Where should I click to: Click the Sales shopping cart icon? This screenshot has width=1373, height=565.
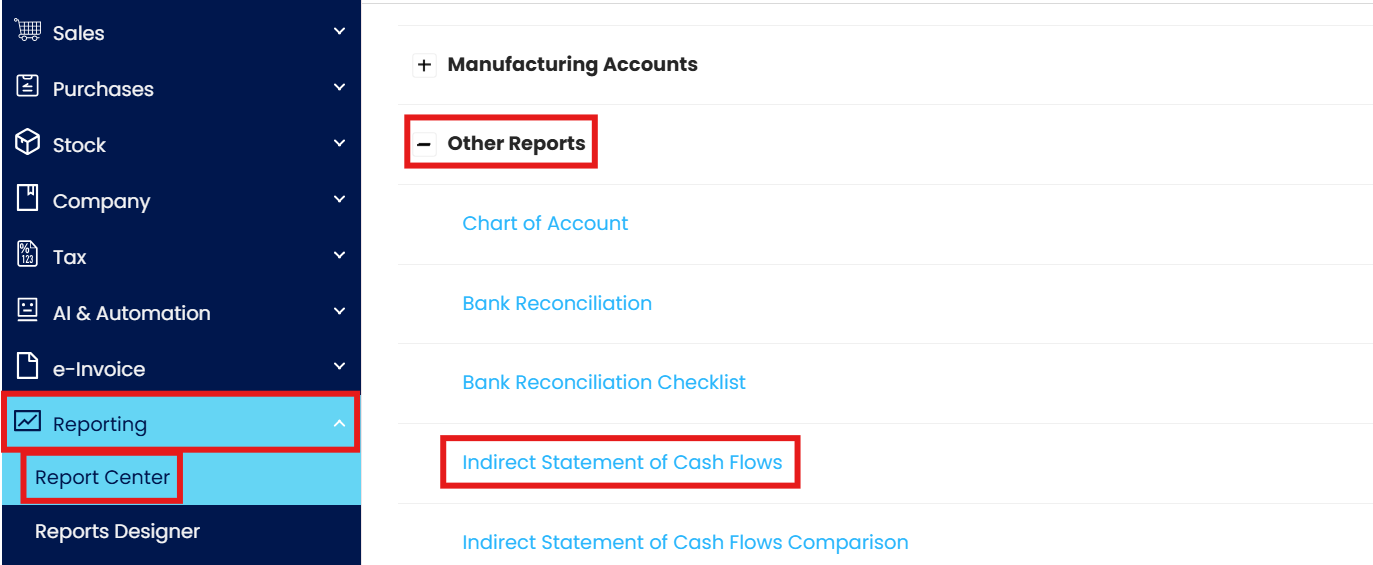point(27,31)
